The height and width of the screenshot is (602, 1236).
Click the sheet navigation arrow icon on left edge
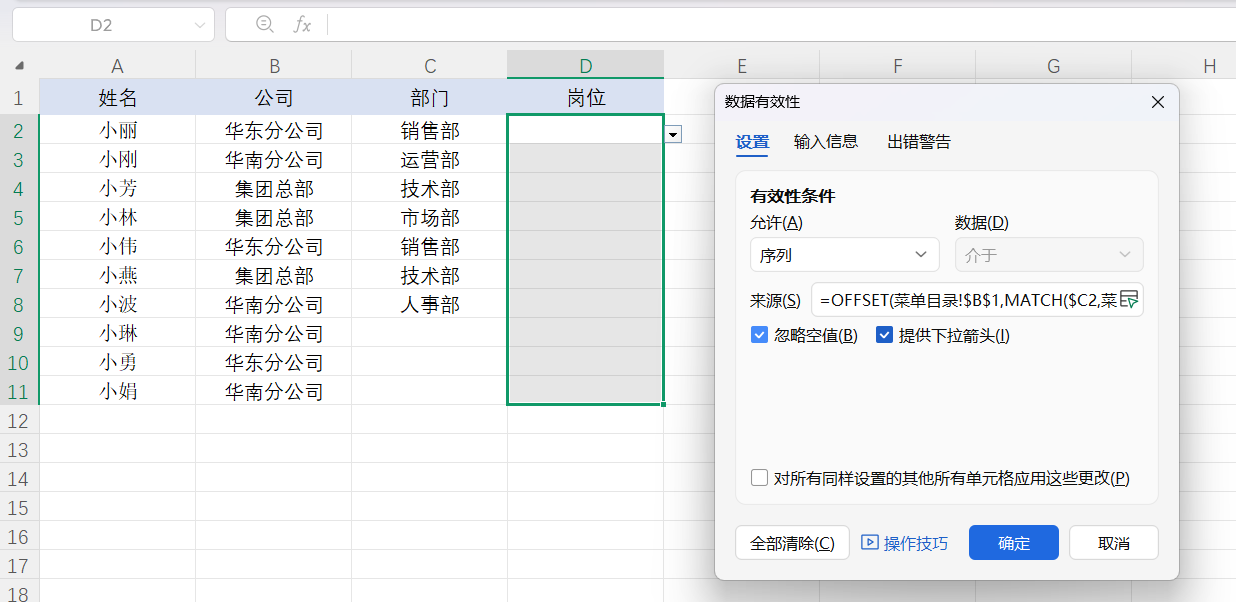point(18,66)
